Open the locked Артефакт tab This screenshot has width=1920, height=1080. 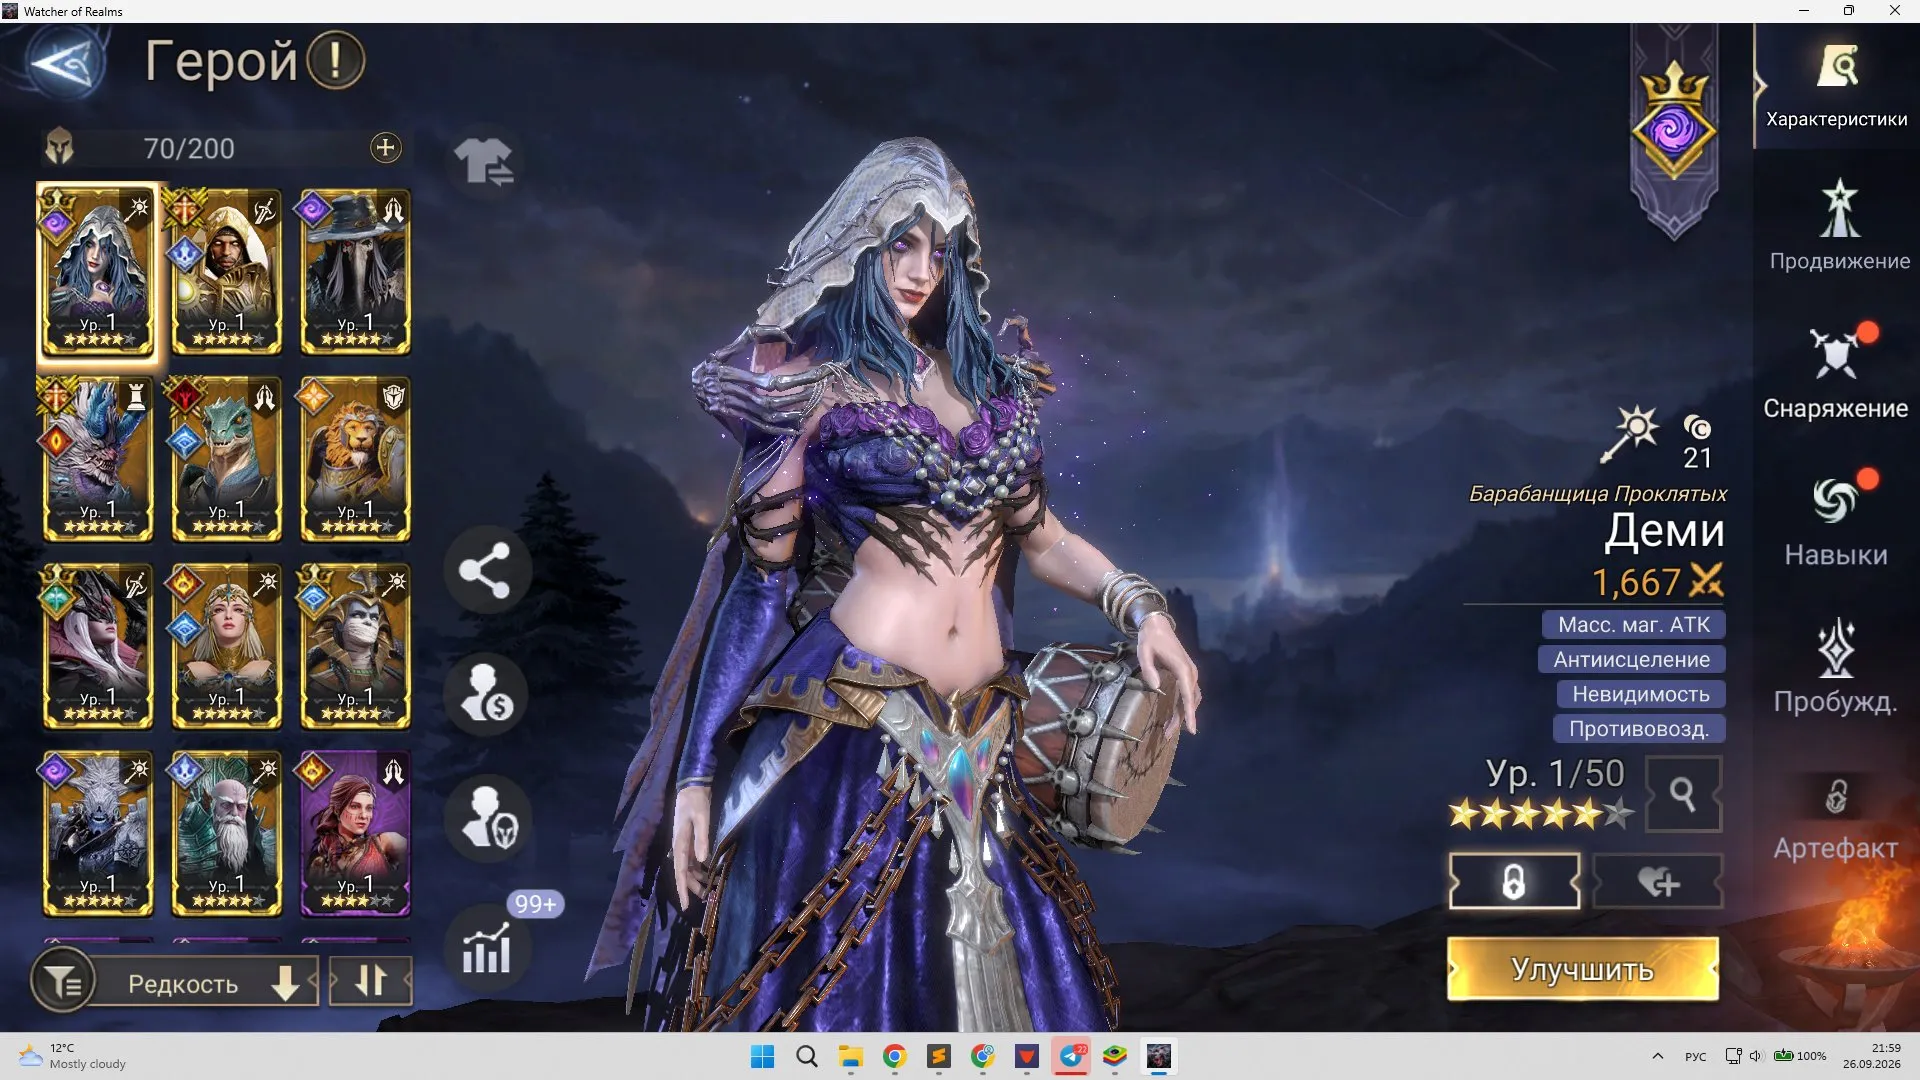[1836, 818]
